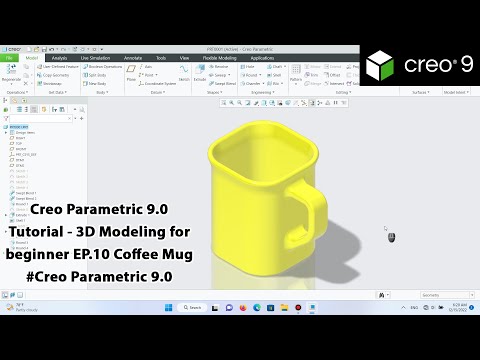Click Boolean Operations
Viewport: 480px width, 360px height.
[103, 67]
